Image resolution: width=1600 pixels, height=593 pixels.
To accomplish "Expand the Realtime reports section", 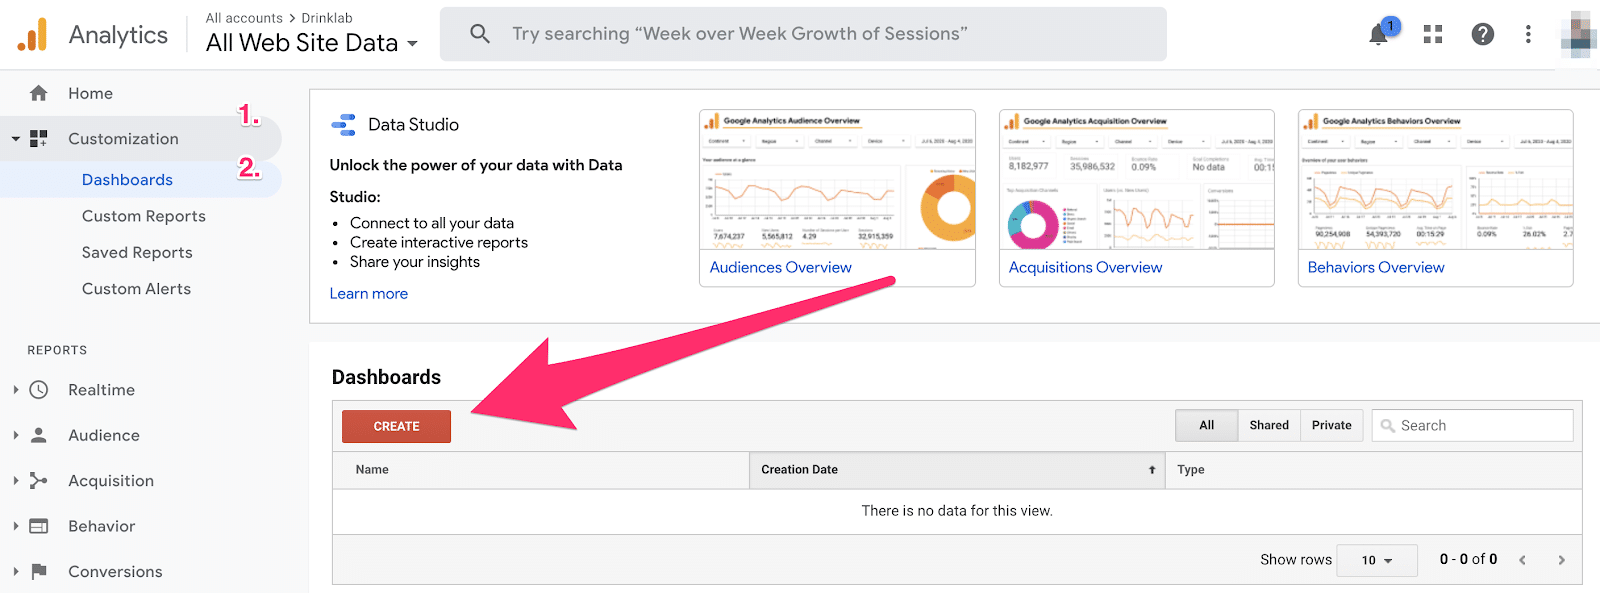I will 15,390.
